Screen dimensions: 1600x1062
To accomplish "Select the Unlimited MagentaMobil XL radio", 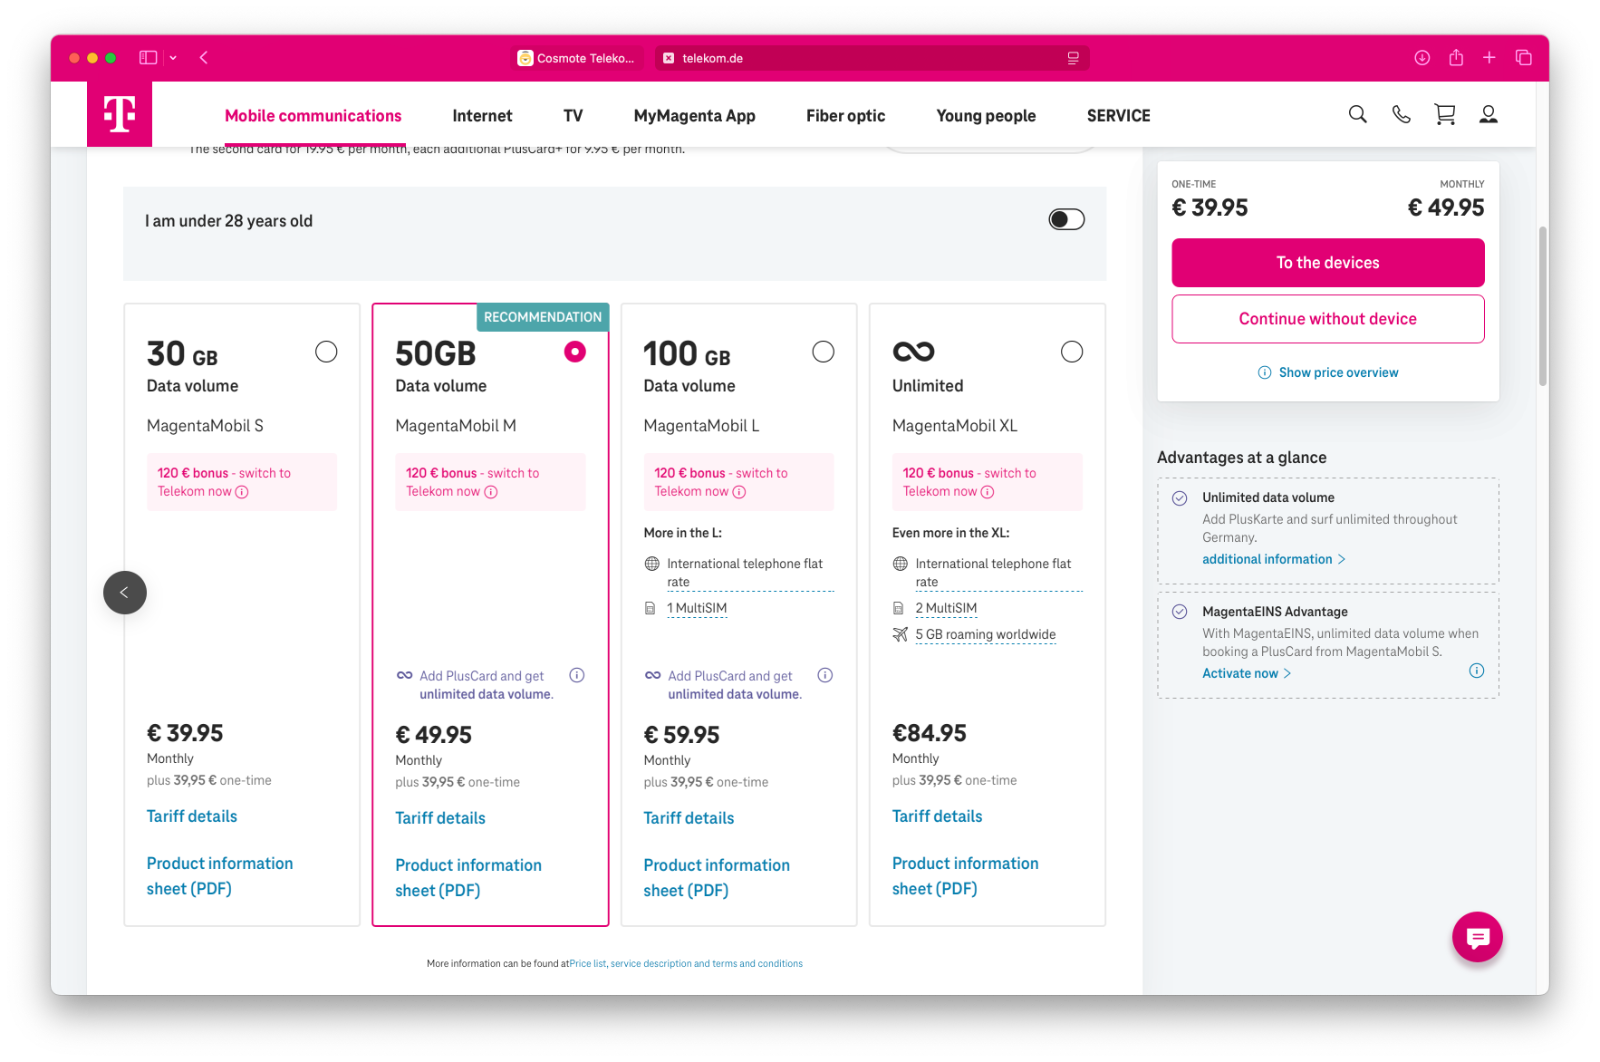I will (x=1072, y=352).
